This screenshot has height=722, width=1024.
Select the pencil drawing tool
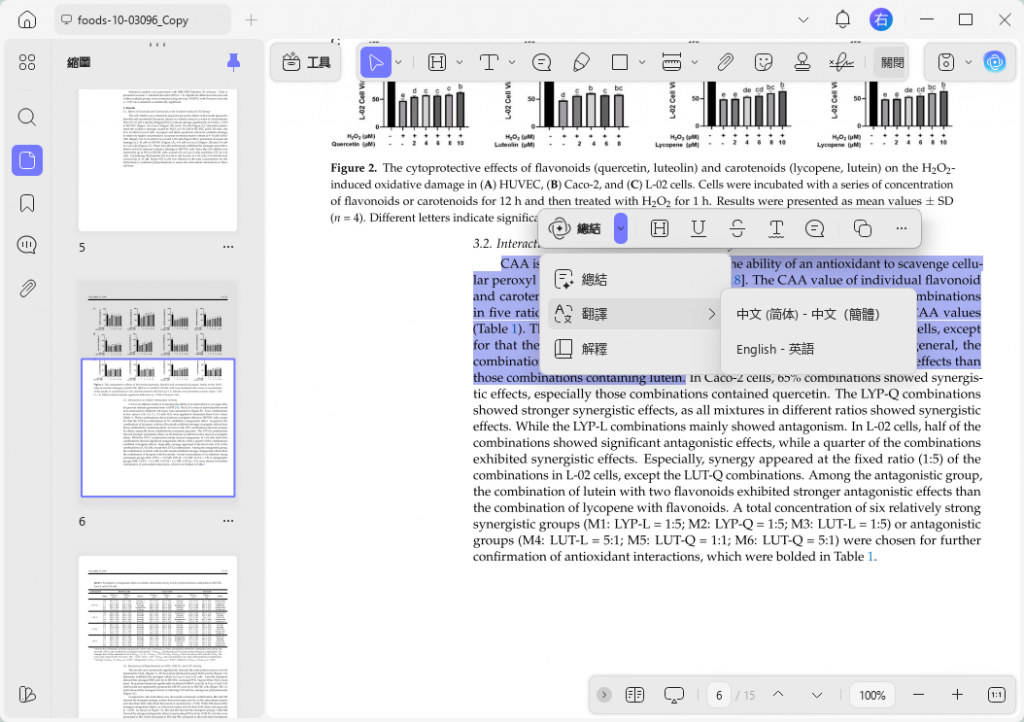[581, 62]
